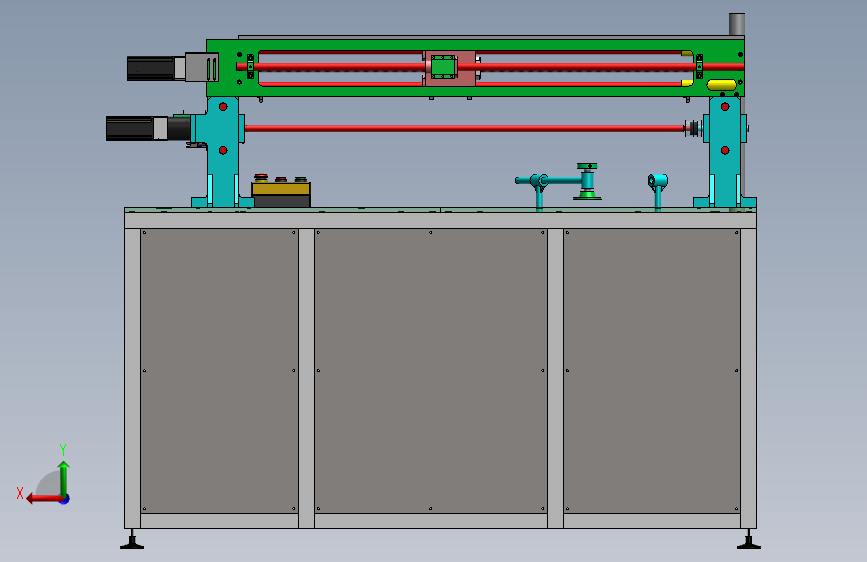Click the red X axis arrow of the triad
Screen dimensions: 867x562
[44, 498]
